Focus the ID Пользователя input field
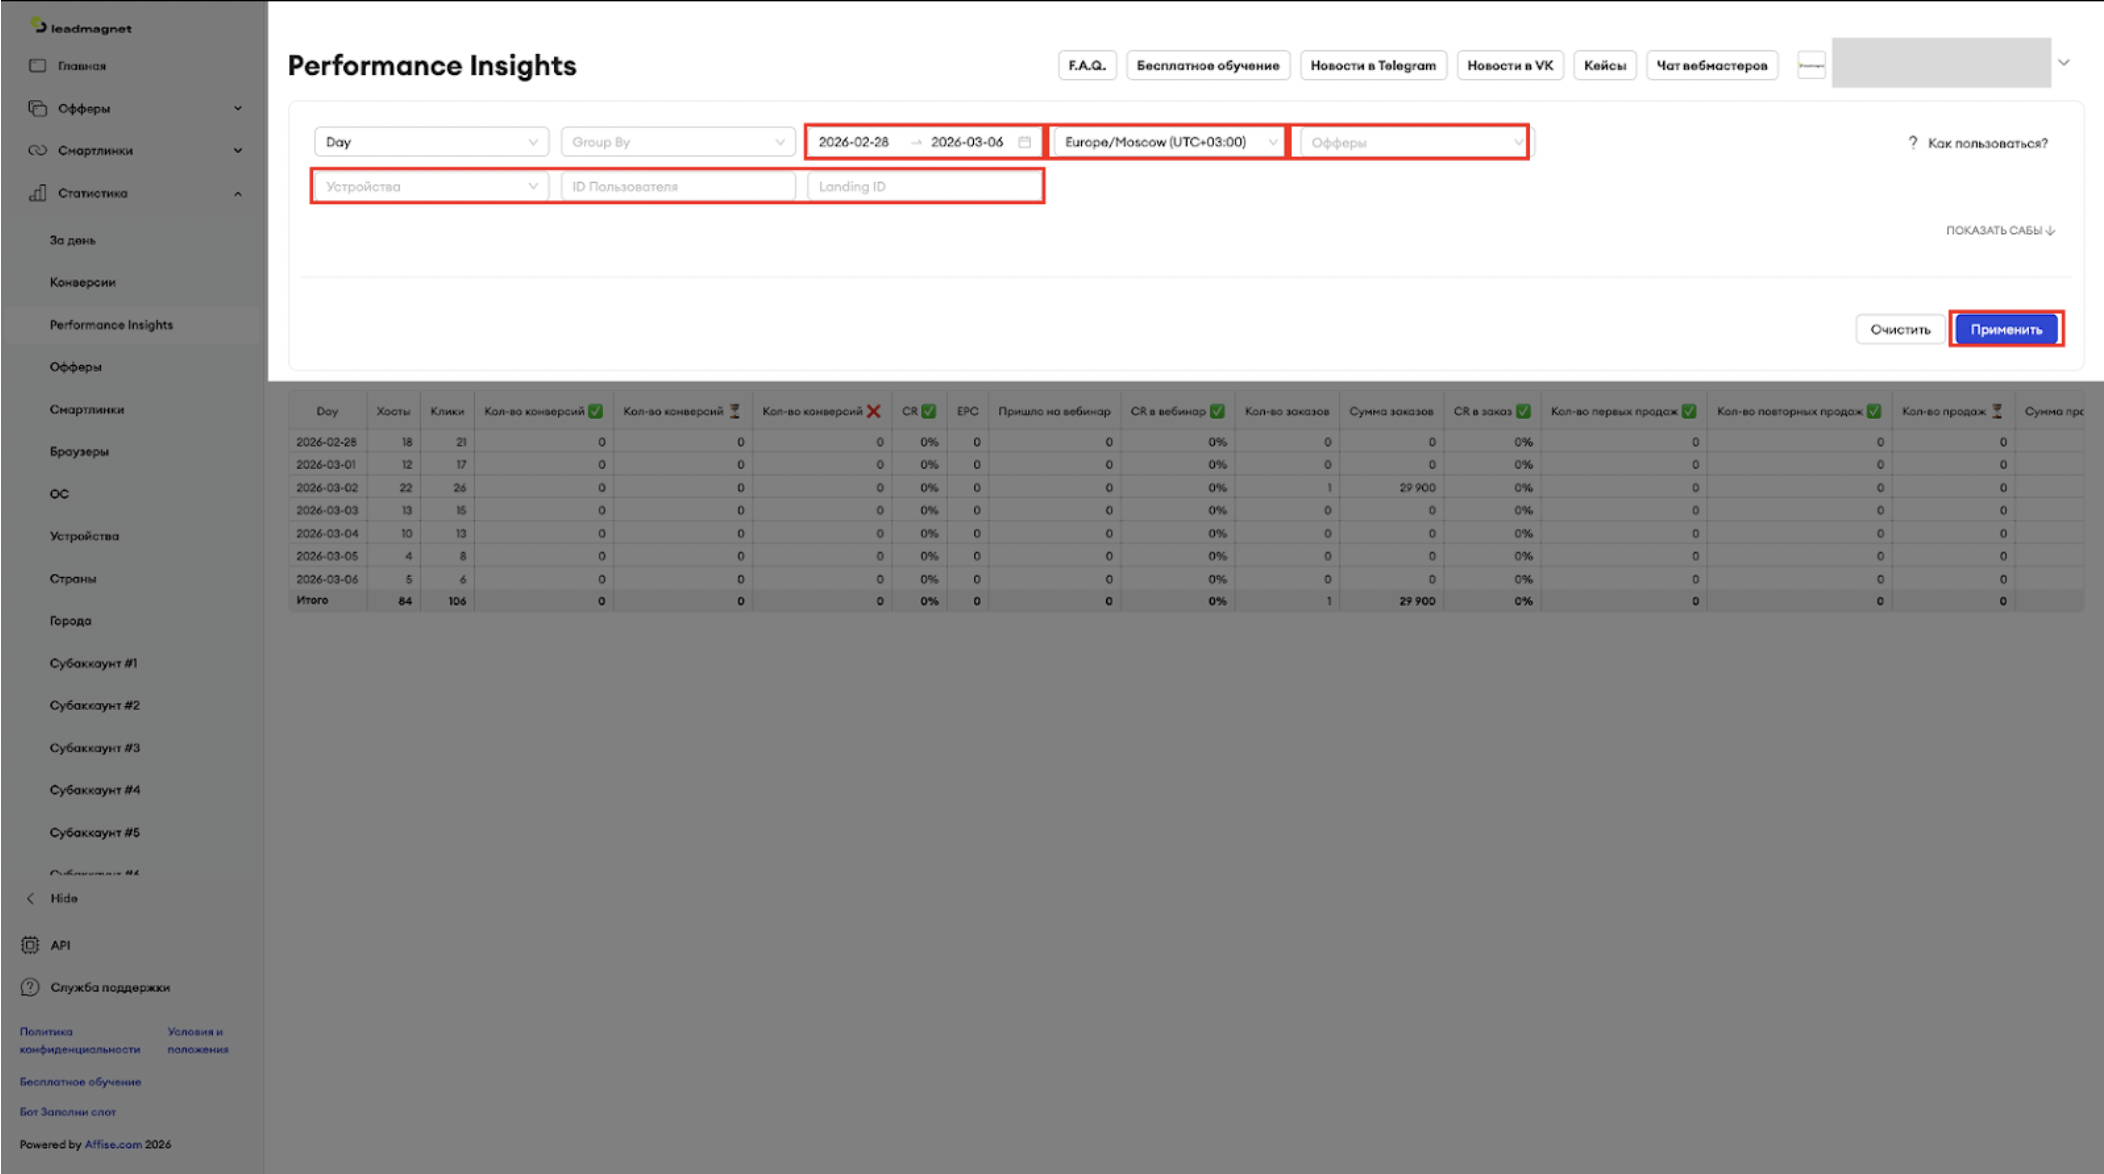 click(x=678, y=186)
